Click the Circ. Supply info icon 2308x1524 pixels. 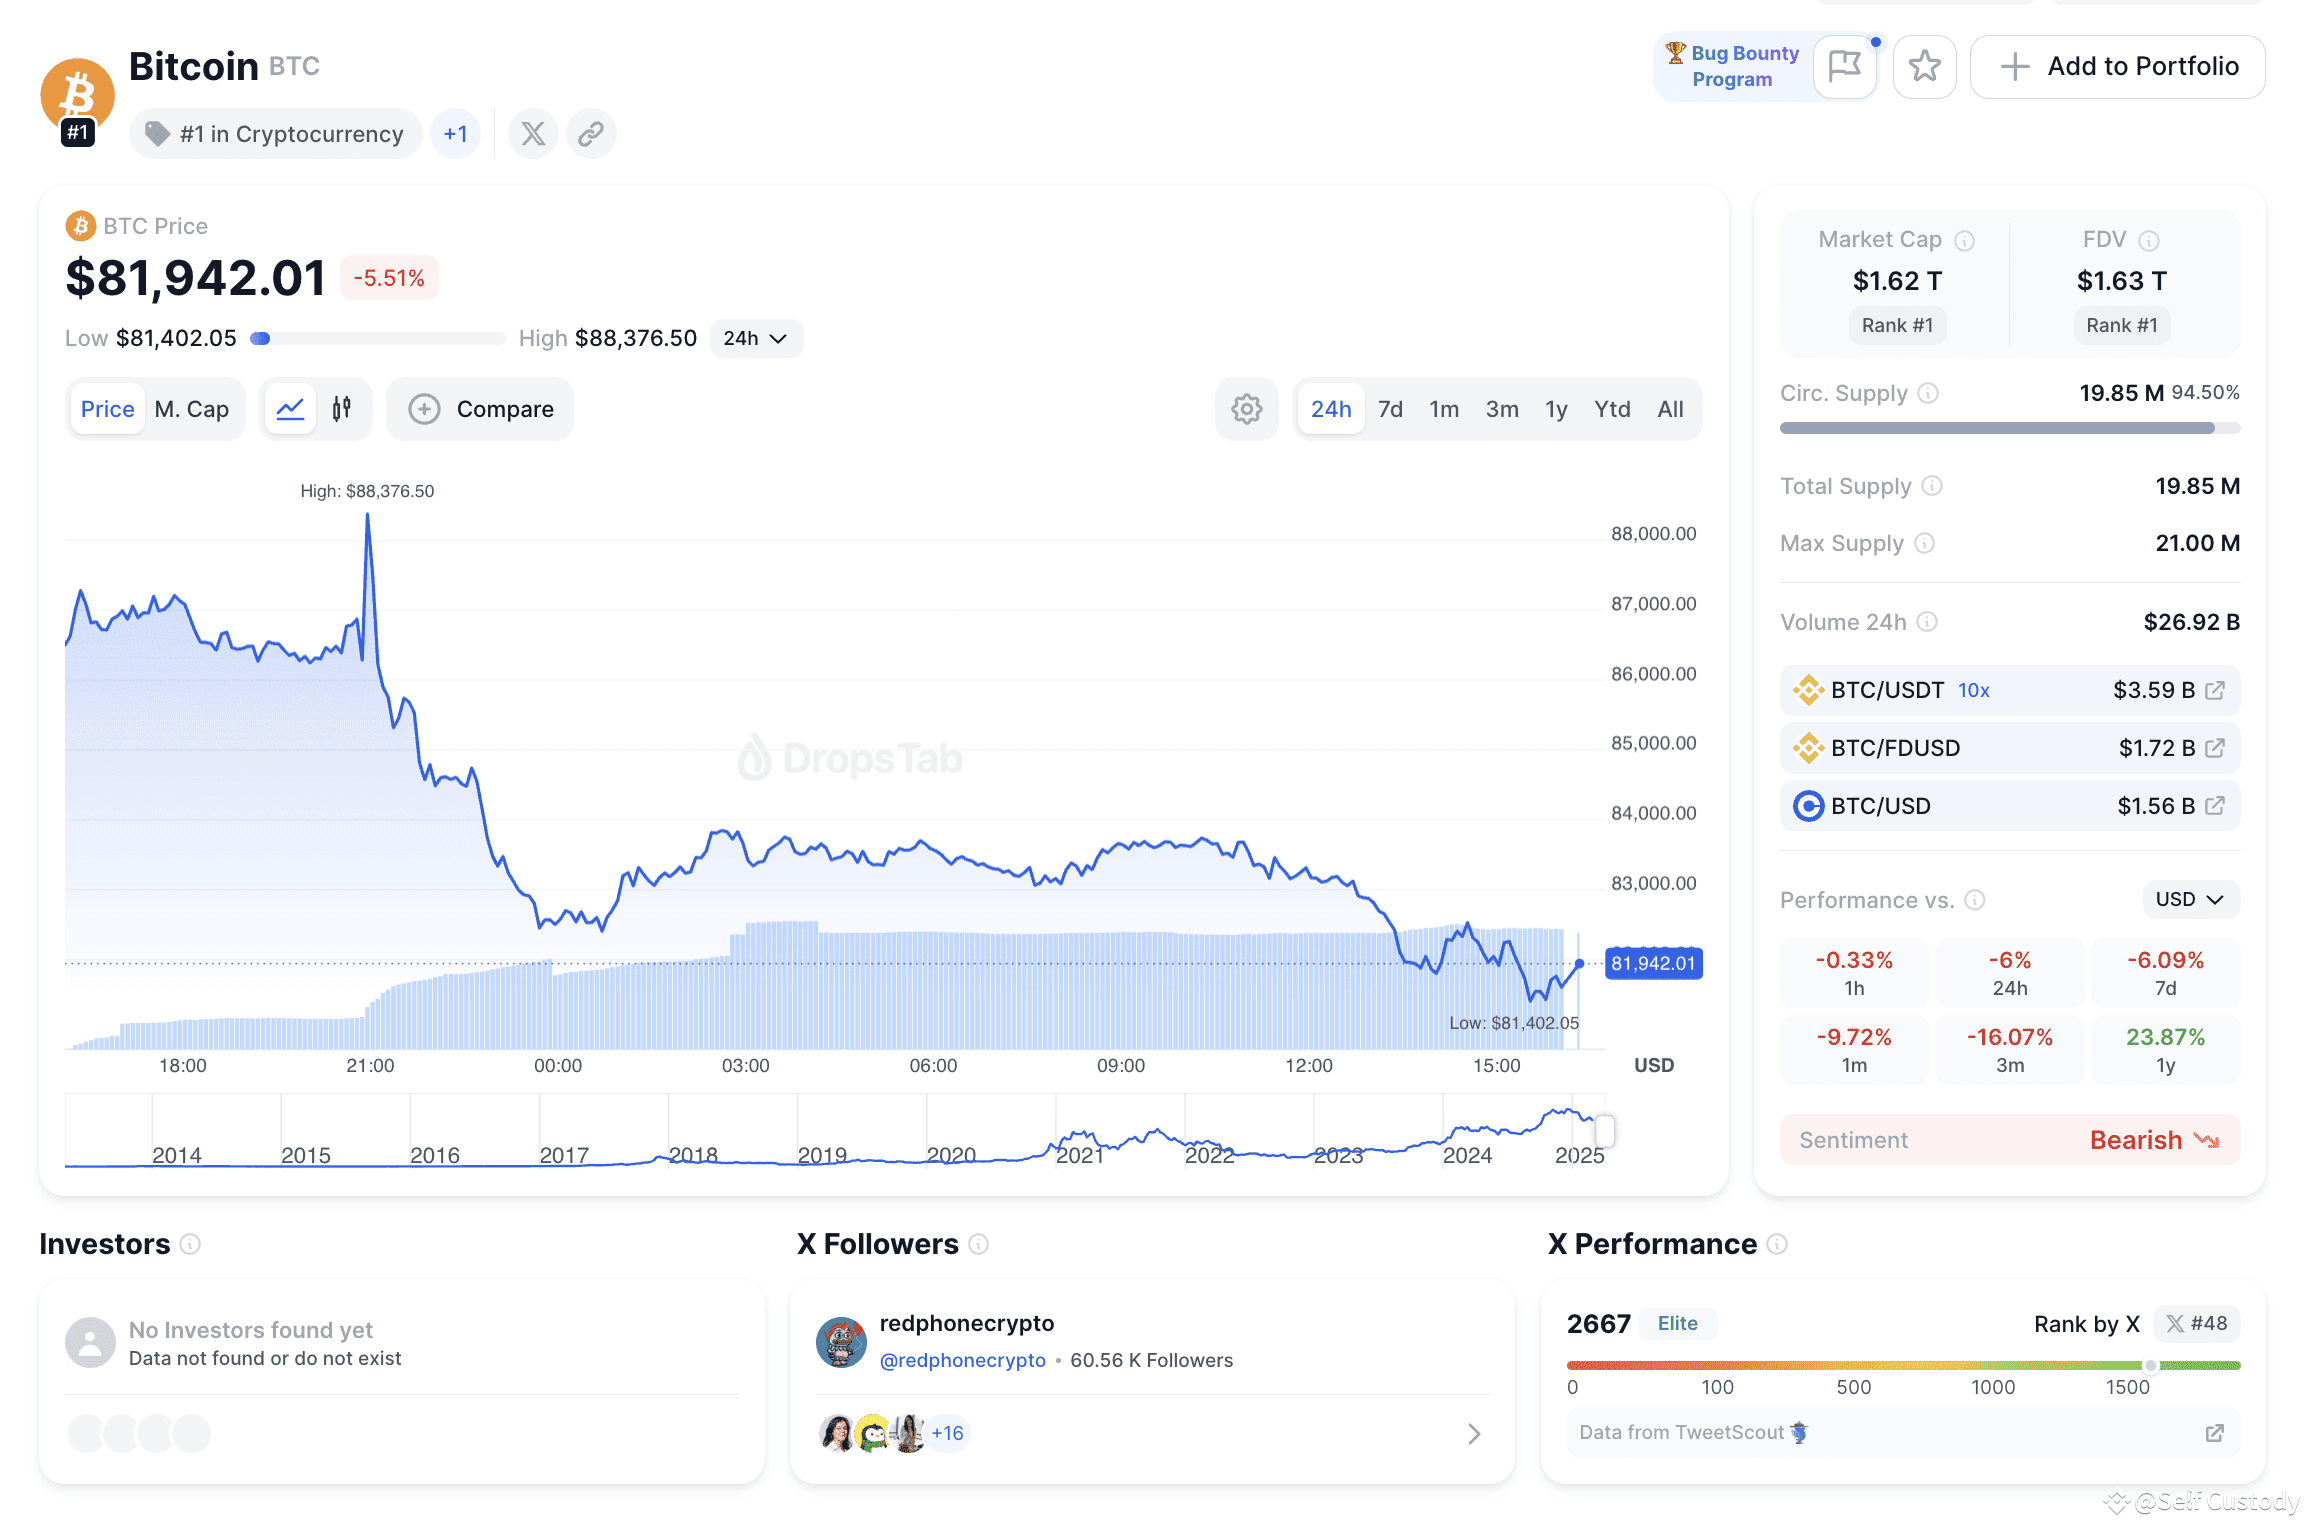coord(1928,393)
